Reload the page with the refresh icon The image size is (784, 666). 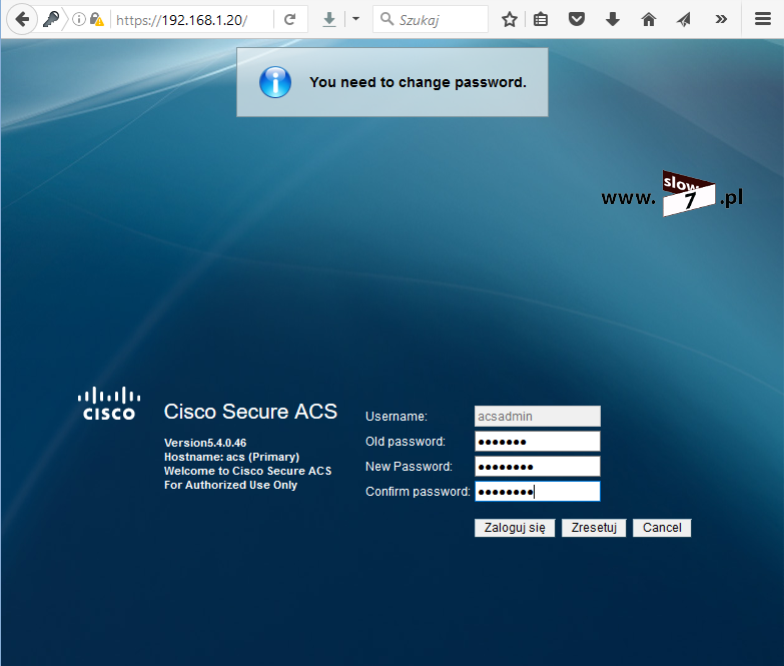pyautogui.click(x=290, y=20)
